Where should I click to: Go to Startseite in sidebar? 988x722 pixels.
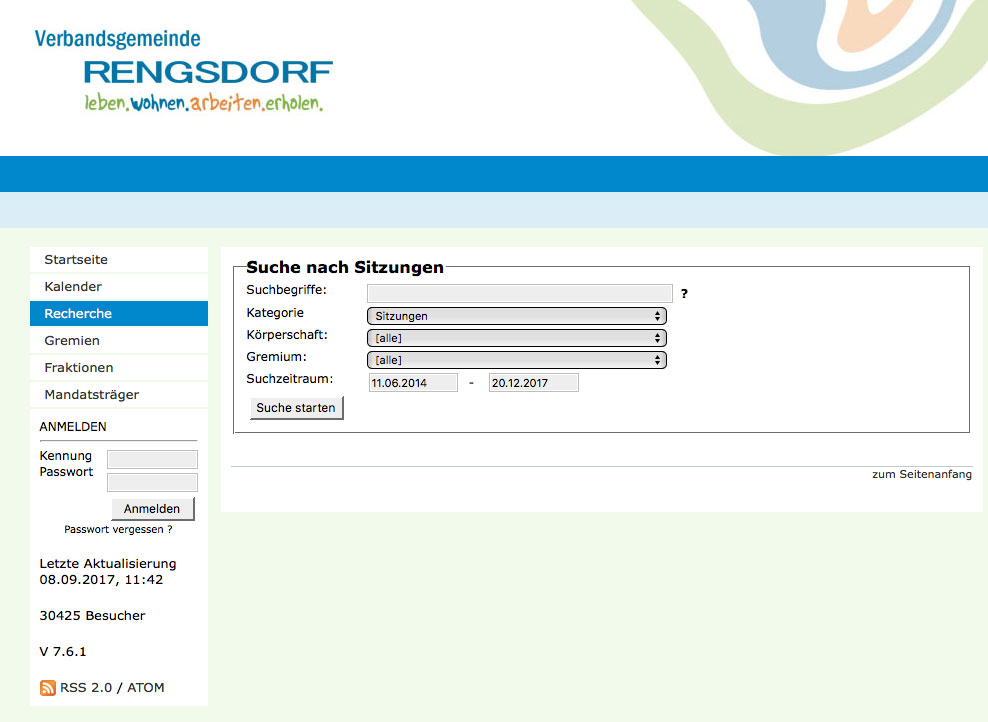[x=76, y=260]
